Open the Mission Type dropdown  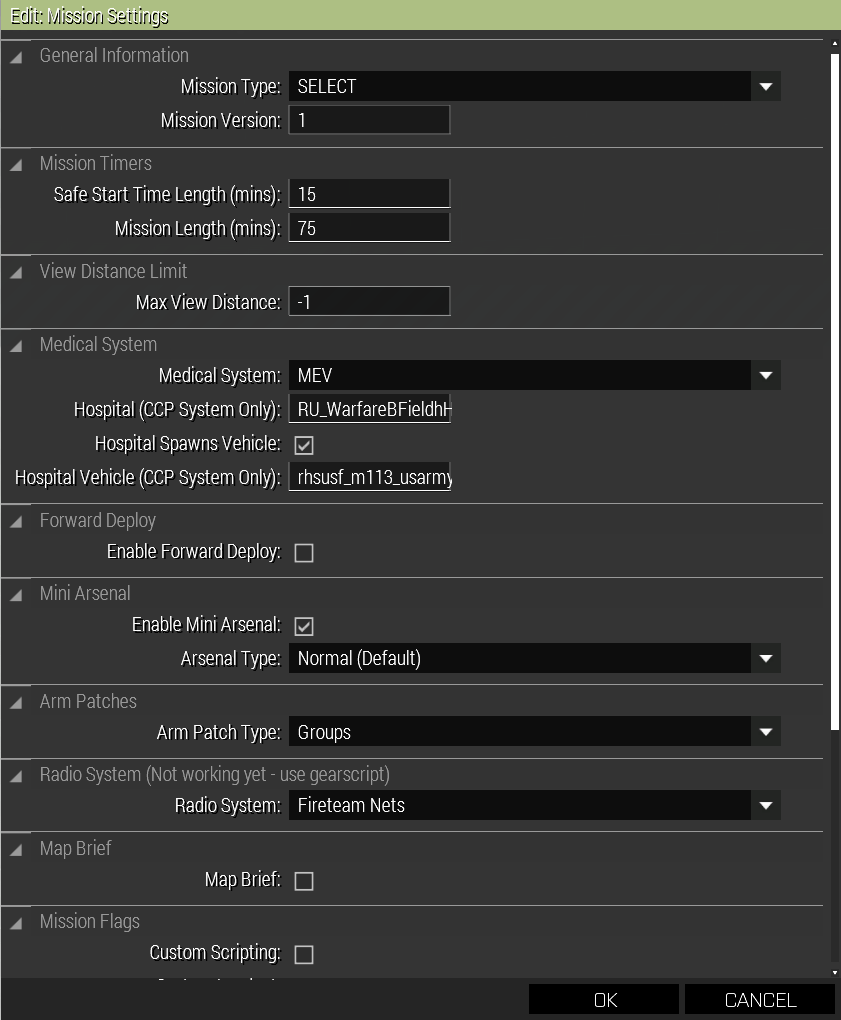tap(765, 87)
